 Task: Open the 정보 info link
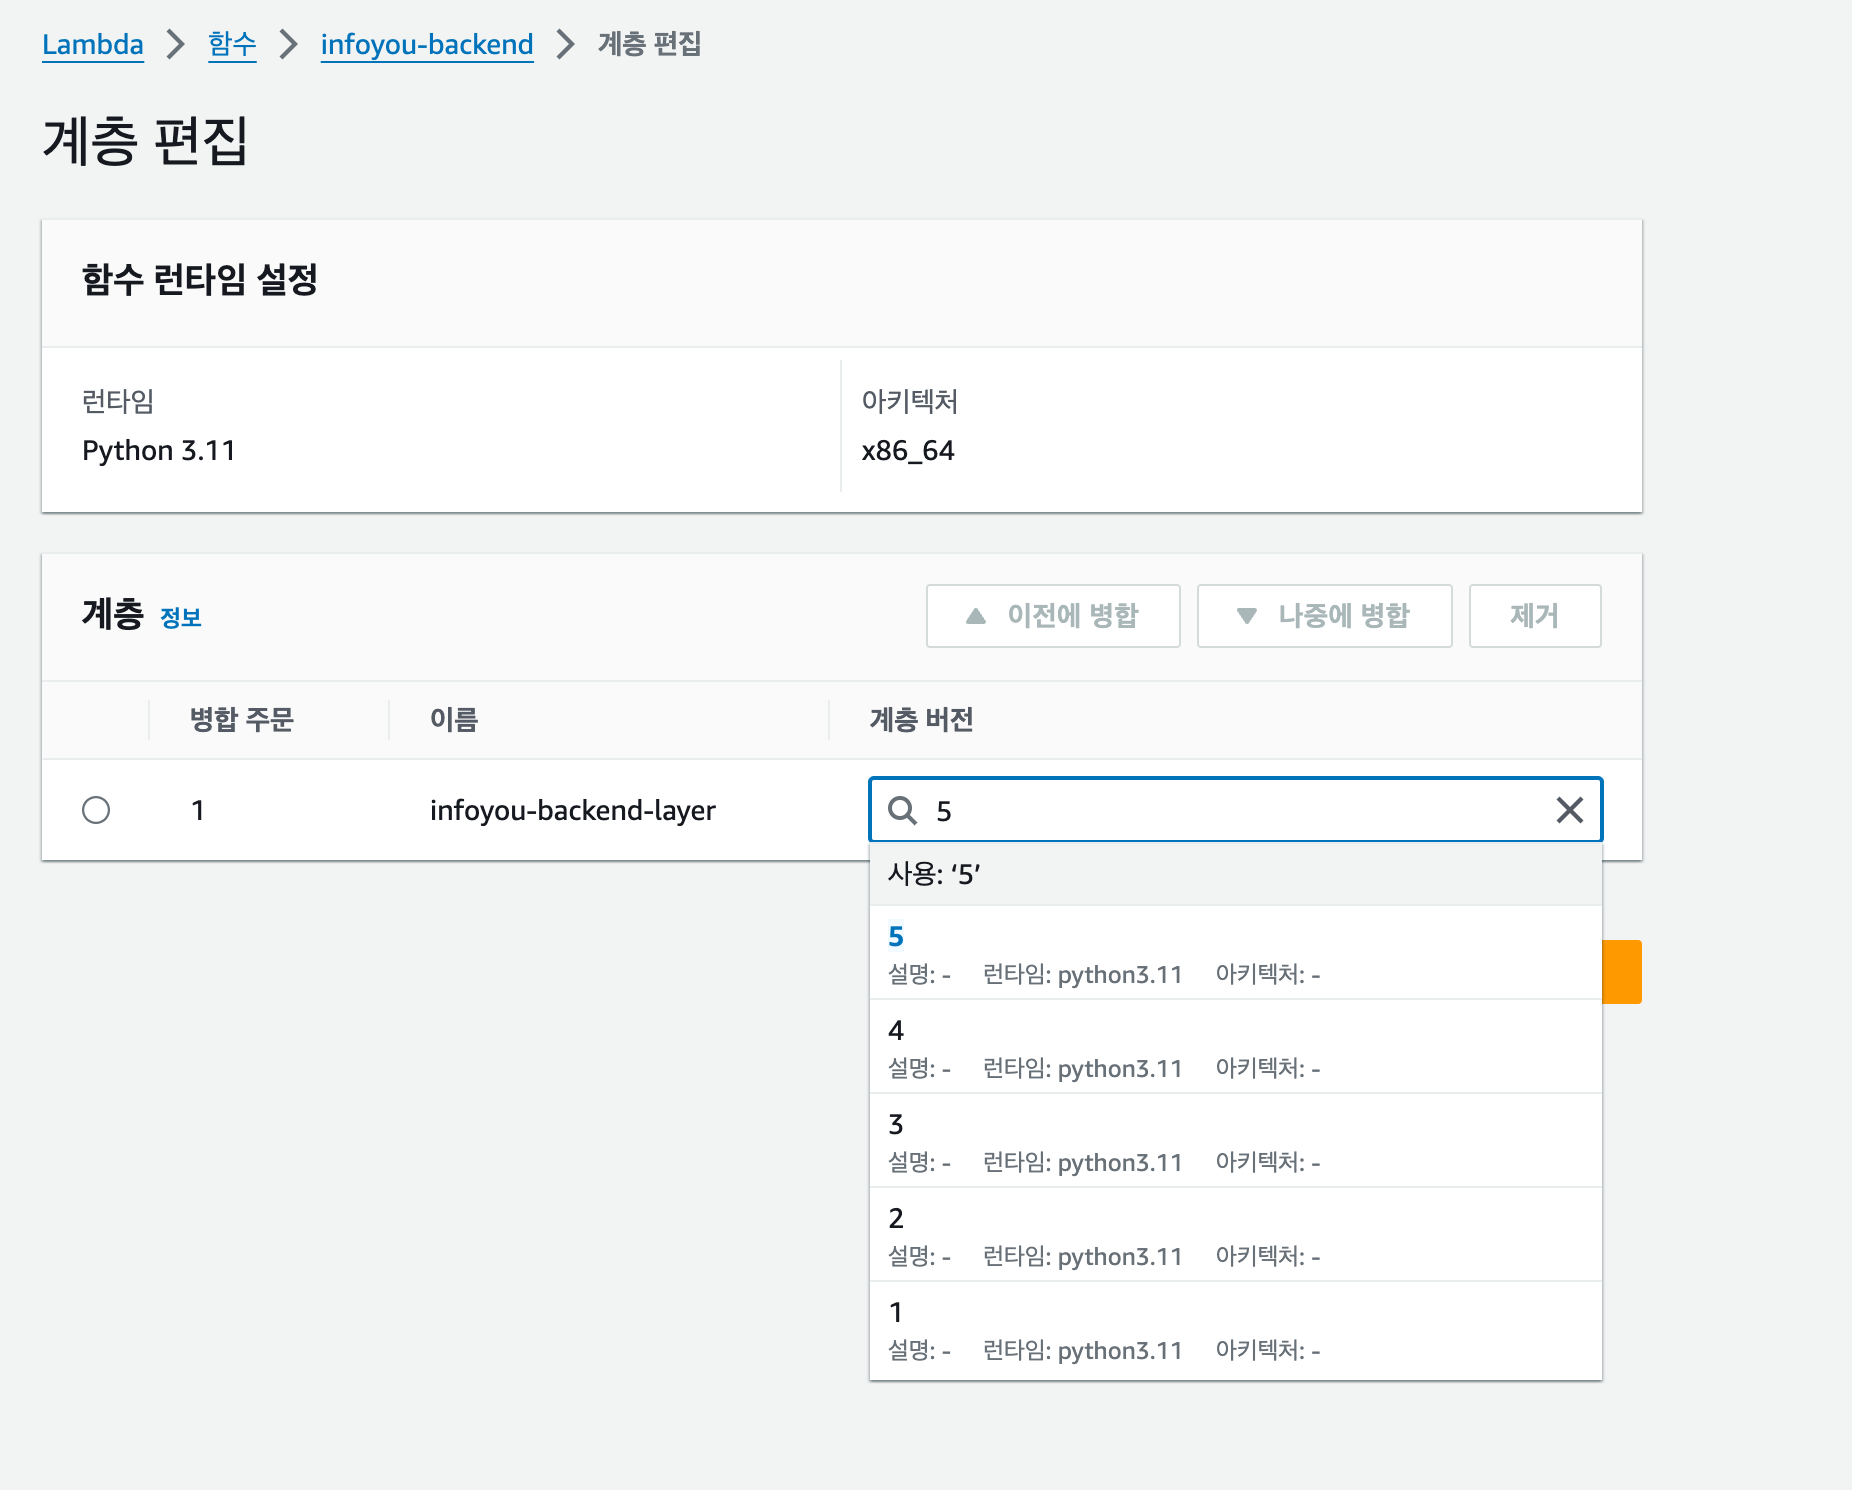click(x=181, y=618)
